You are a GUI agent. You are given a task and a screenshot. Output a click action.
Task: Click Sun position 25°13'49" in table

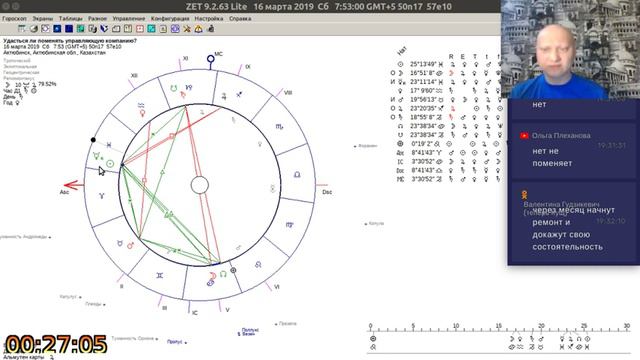pyautogui.click(x=423, y=64)
